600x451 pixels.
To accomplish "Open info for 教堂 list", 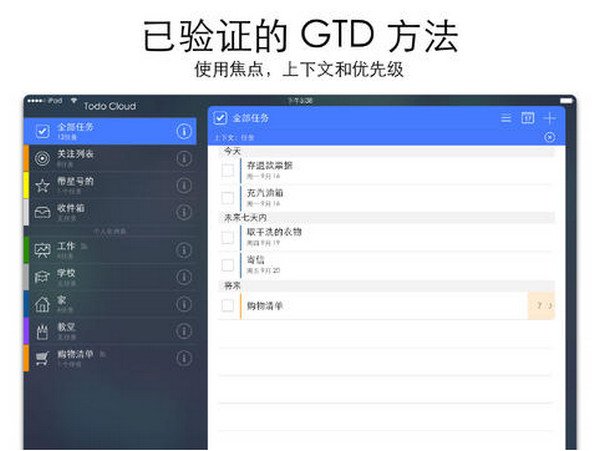I will point(184,331).
